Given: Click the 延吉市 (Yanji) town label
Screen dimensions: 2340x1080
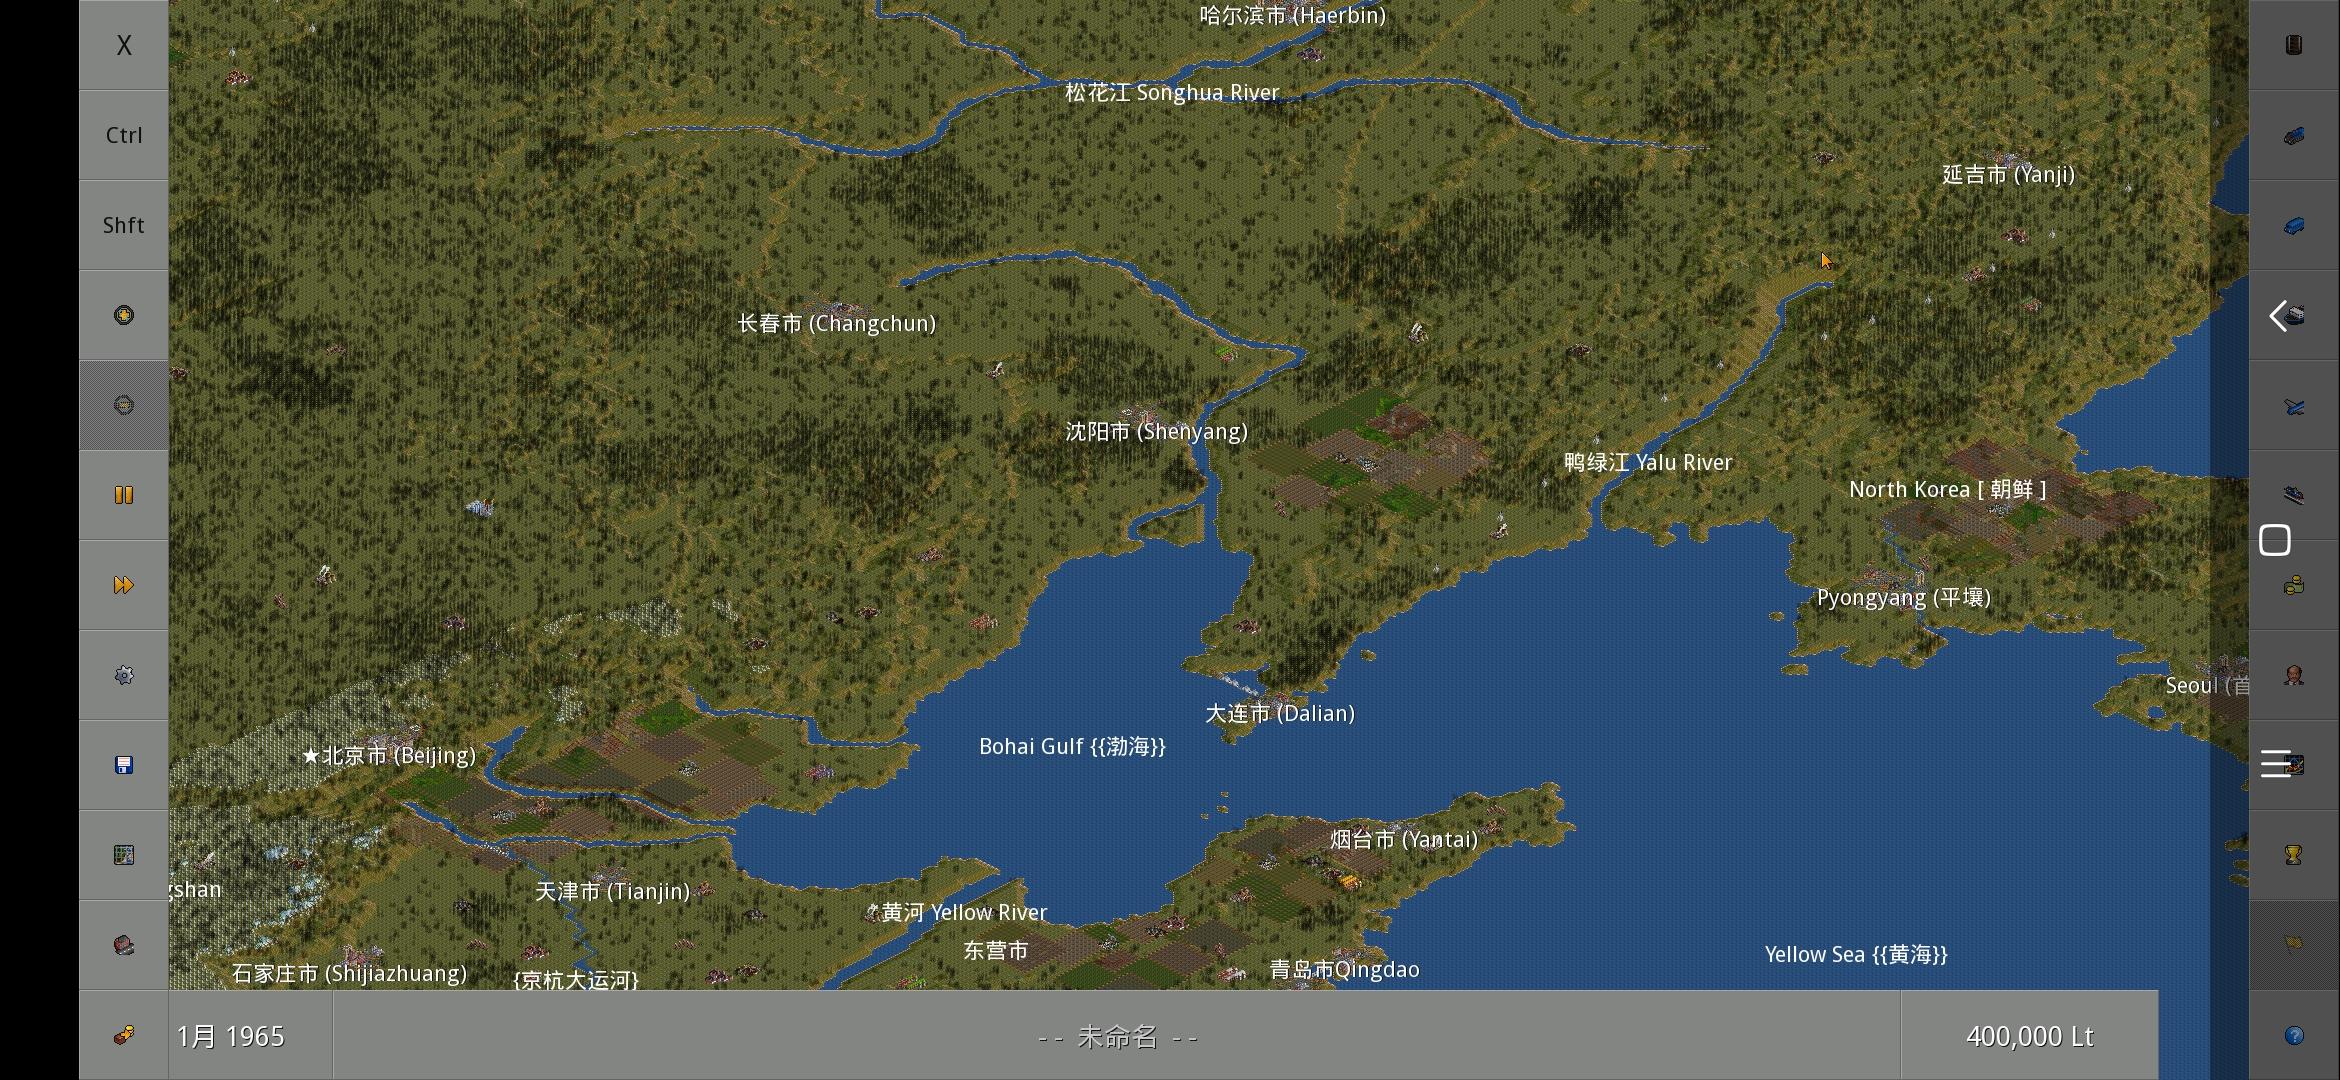Looking at the screenshot, I should (x=2008, y=175).
